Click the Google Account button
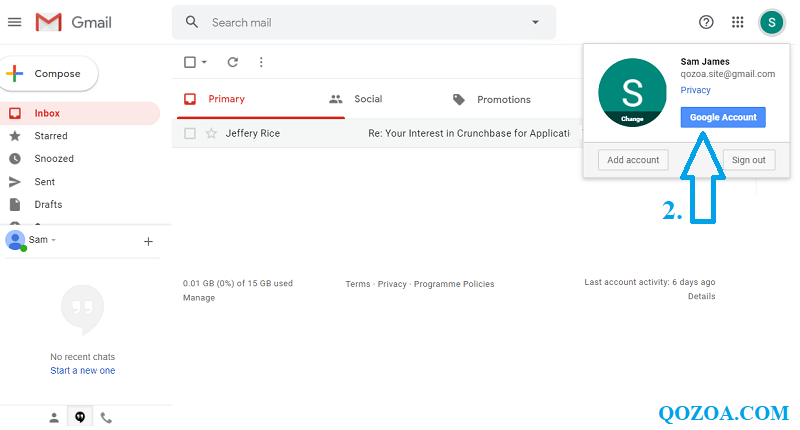800x430 pixels. [723, 117]
